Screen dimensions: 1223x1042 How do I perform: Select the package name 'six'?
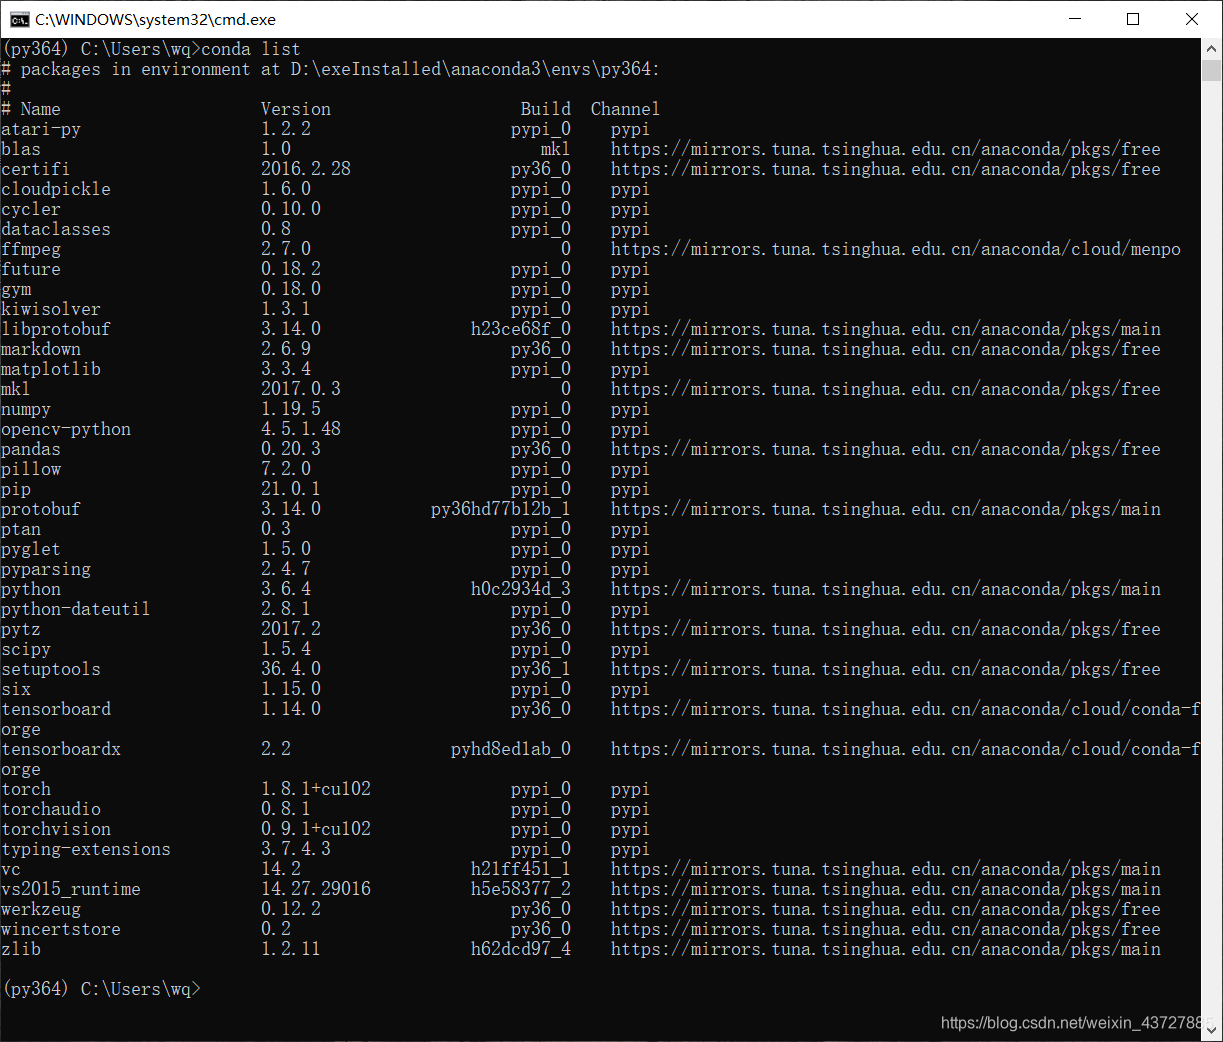(x=16, y=689)
